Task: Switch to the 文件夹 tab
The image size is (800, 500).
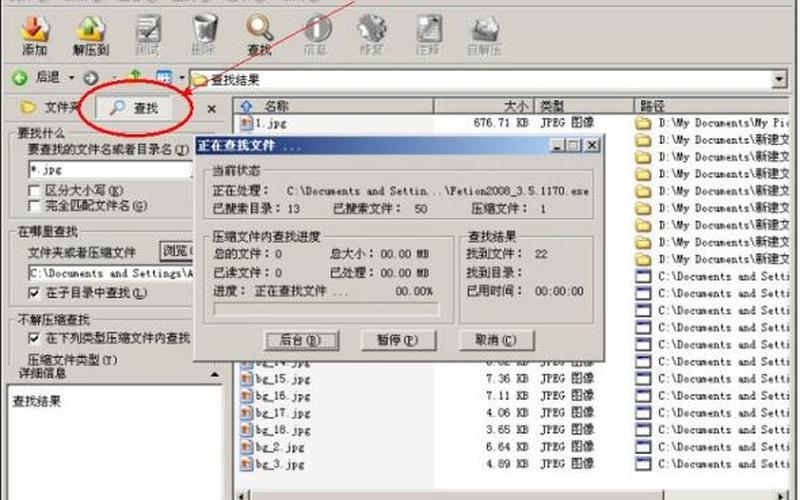Action: point(49,108)
